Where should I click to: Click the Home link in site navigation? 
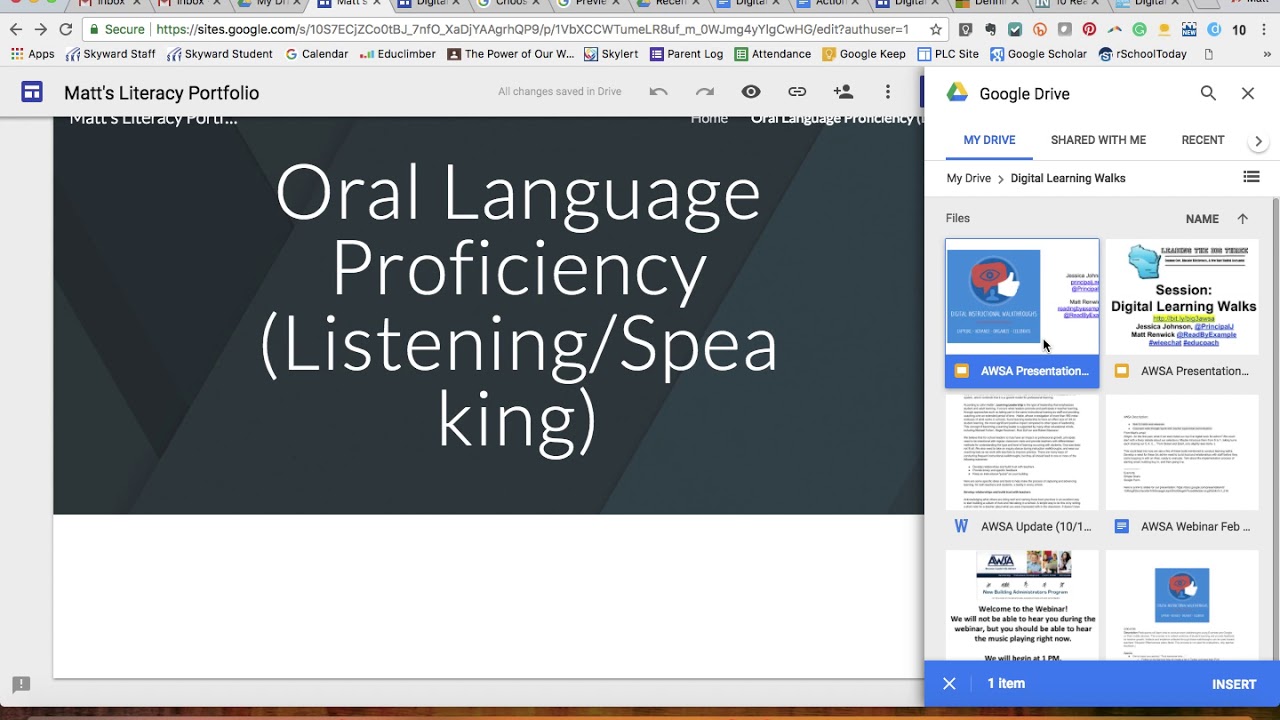tap(709, 119)
